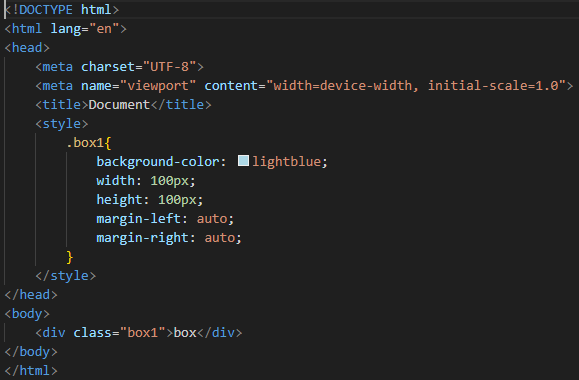Click the '"UTF-8"' charset value
Image resolution: width=579 pixels, height=380 pixels.
click(169, 66)
